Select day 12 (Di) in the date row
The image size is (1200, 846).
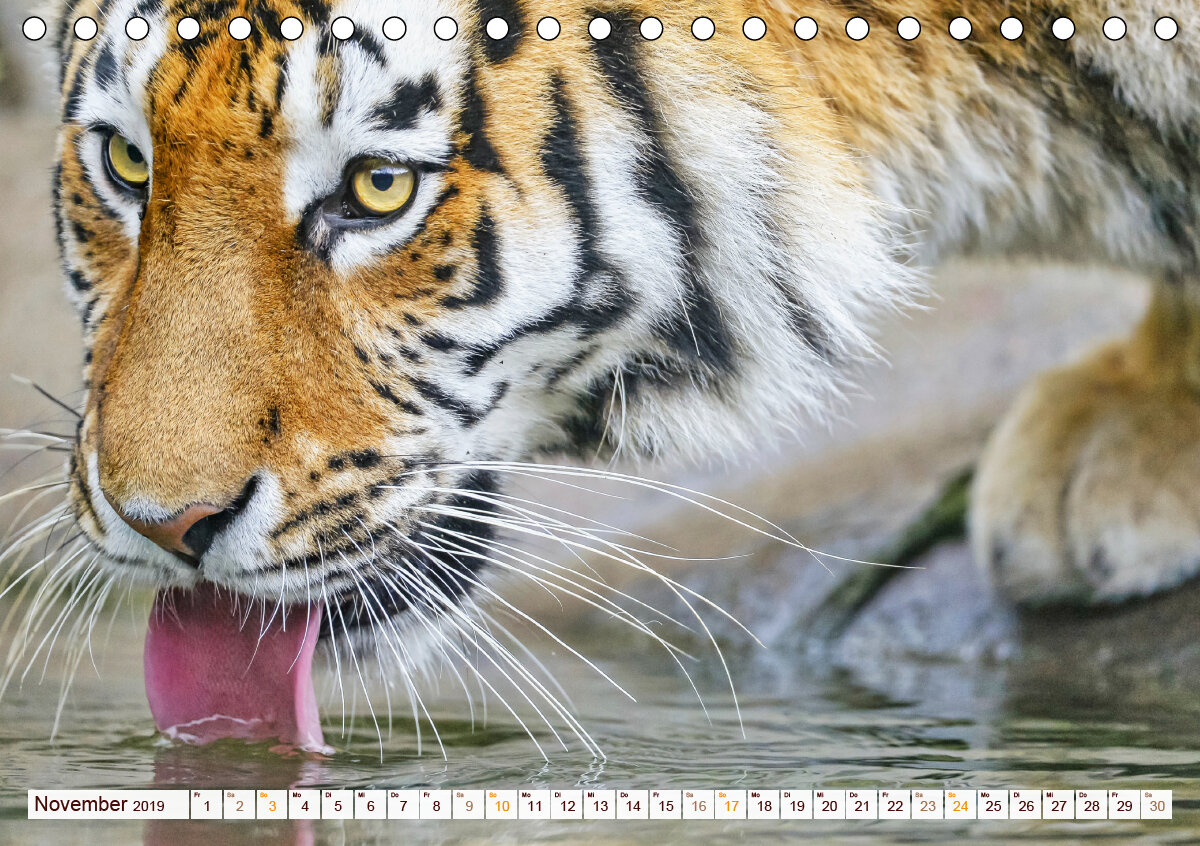point(567,804)
